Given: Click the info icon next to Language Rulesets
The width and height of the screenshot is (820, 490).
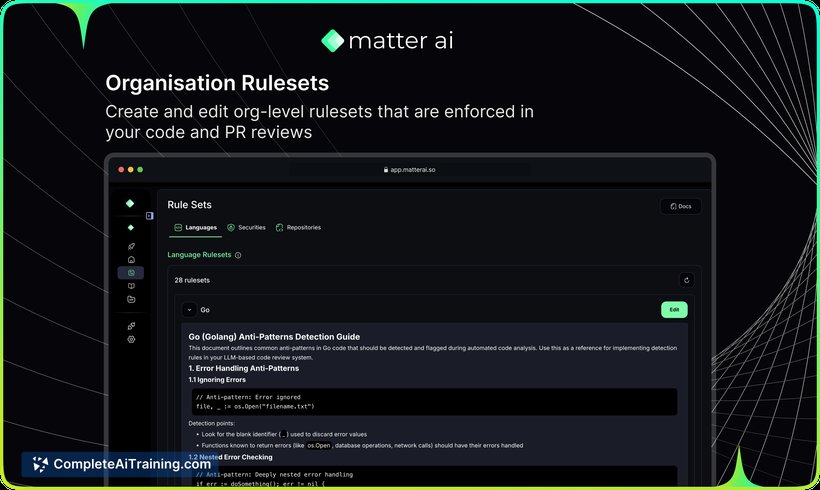Looking at the screenshot, I should pos(238,255).
